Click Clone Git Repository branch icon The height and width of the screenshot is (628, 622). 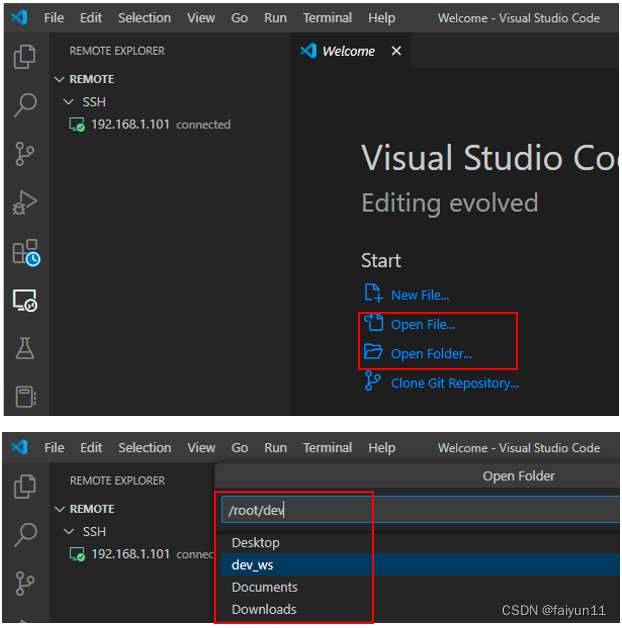tap(372, 381)
